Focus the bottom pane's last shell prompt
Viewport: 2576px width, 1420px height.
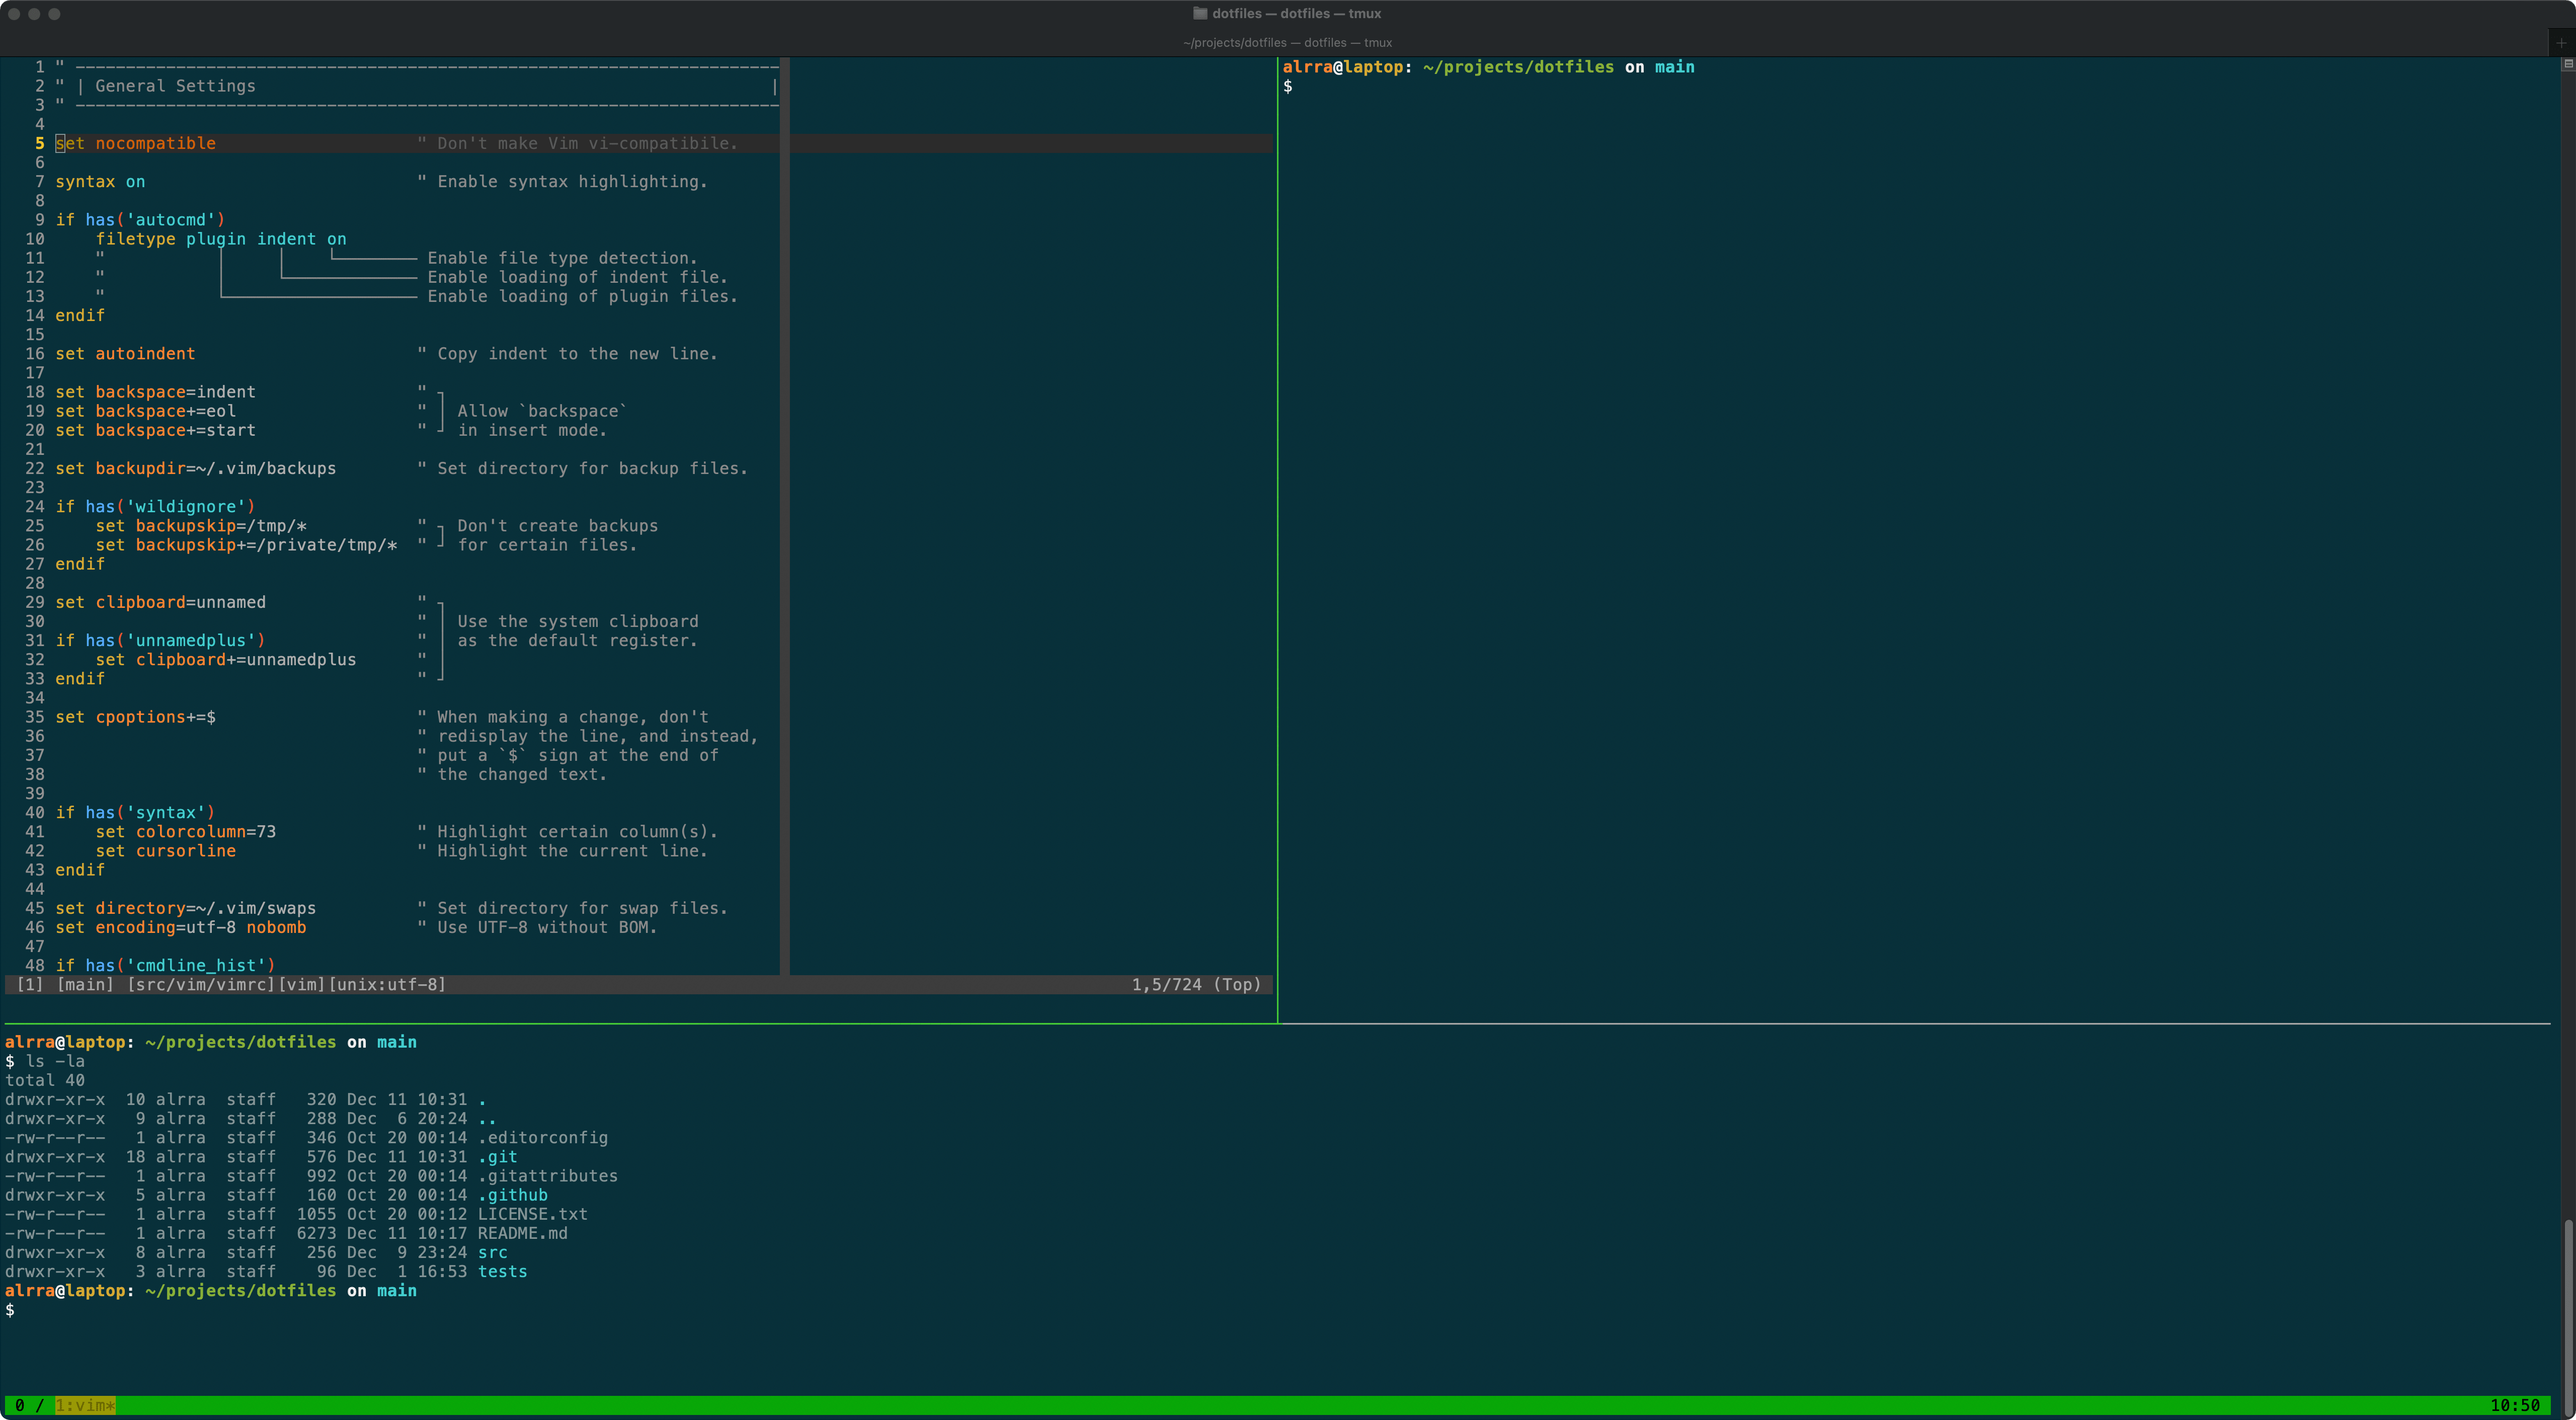[x=10, y=1310]
